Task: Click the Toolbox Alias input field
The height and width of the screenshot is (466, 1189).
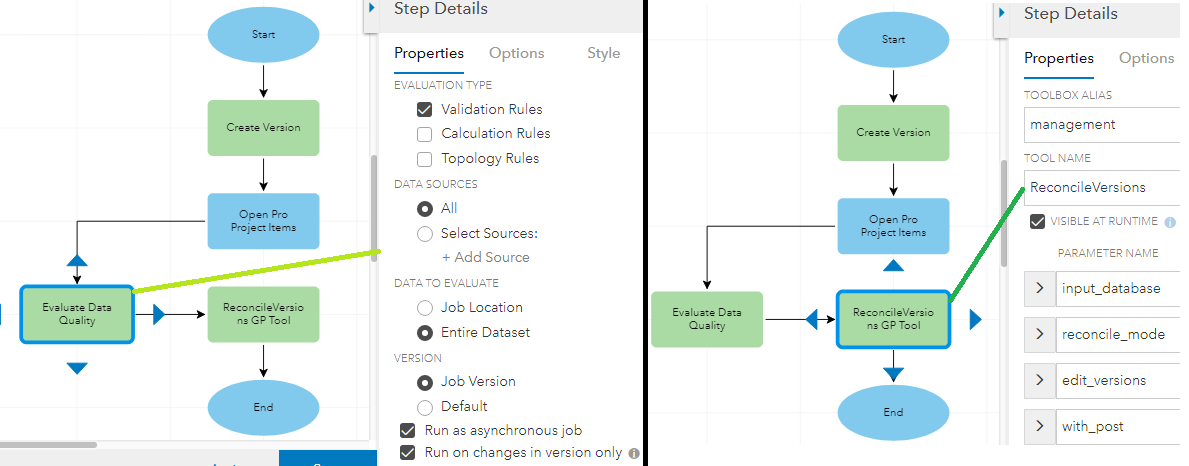Action: pyautogui.click(x=1102, y=125)
